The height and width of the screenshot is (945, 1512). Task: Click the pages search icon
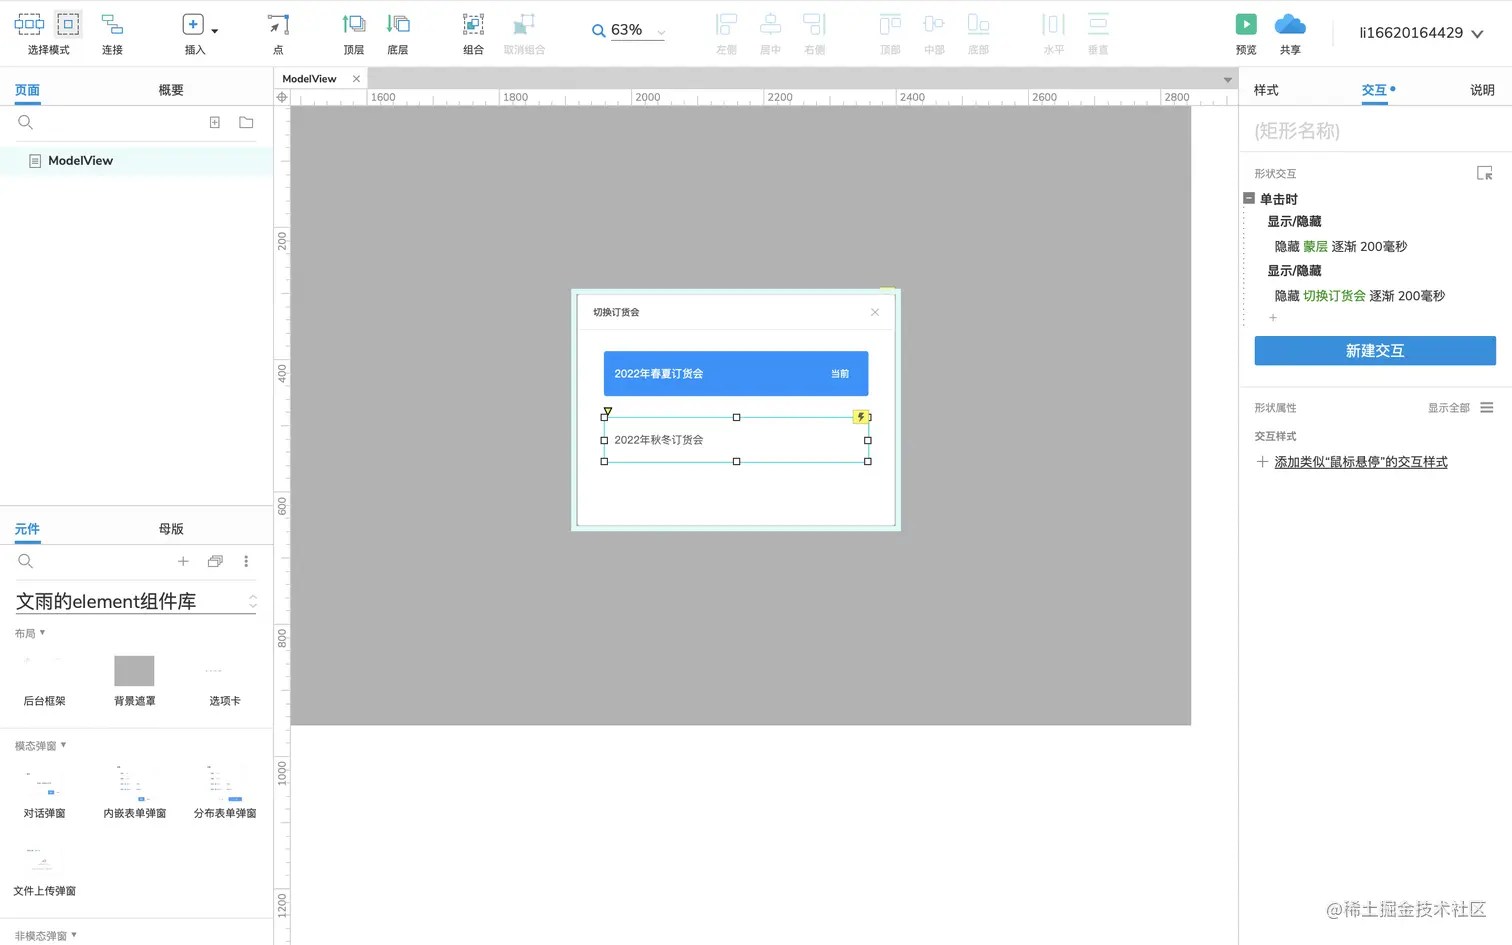pos(26,122)
